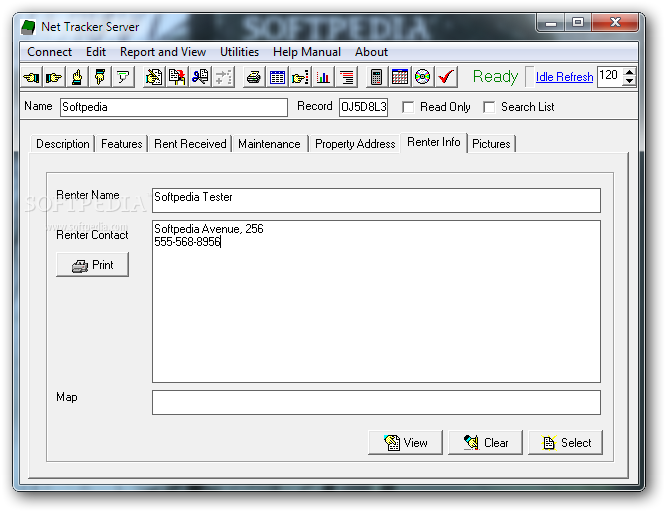Increase the idle refresh value with up arrow
The image size is (666, 512).
[x=629, y=72]
